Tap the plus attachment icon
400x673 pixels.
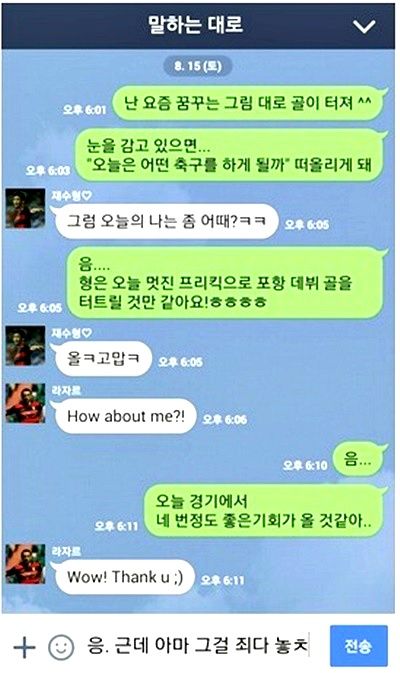pyautogui.click(x=24, y=646)
